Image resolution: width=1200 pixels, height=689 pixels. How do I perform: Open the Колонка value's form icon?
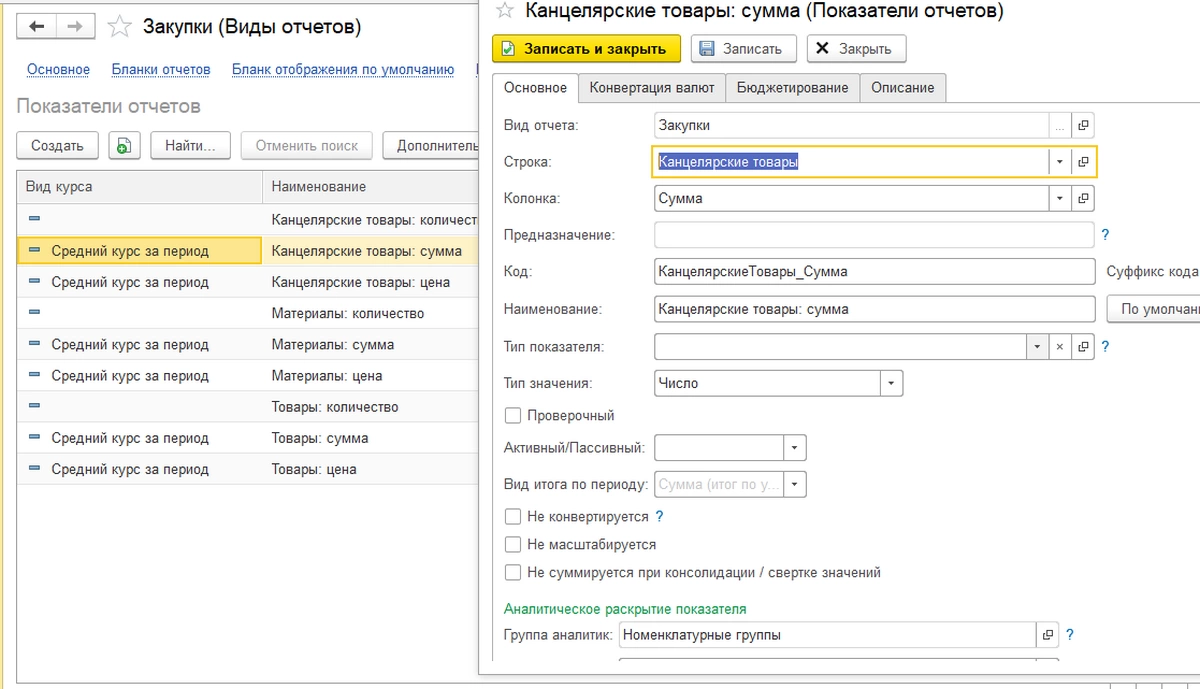pos(1083,199)
